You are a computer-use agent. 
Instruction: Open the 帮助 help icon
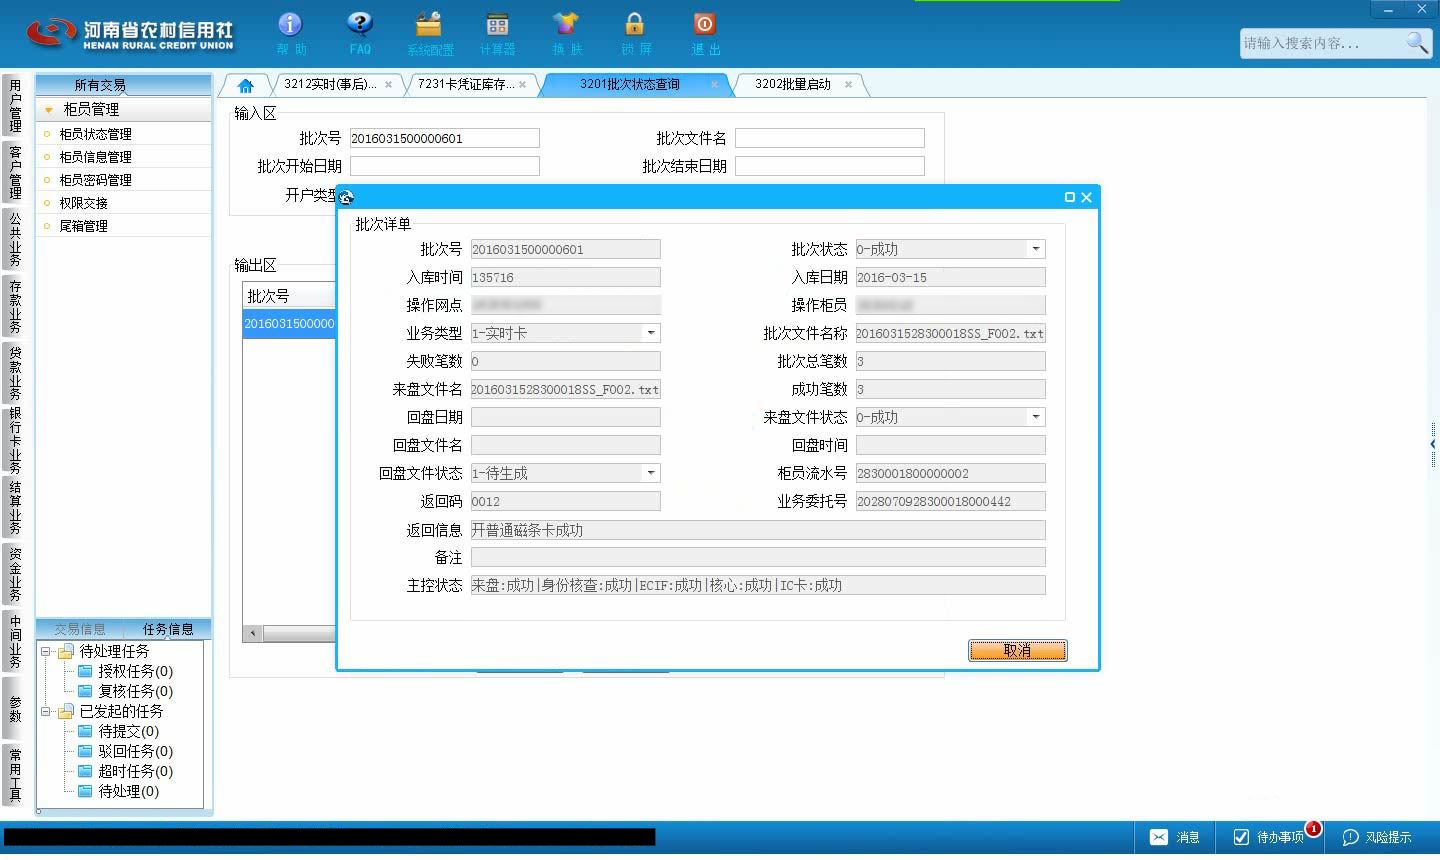[290, 33]
